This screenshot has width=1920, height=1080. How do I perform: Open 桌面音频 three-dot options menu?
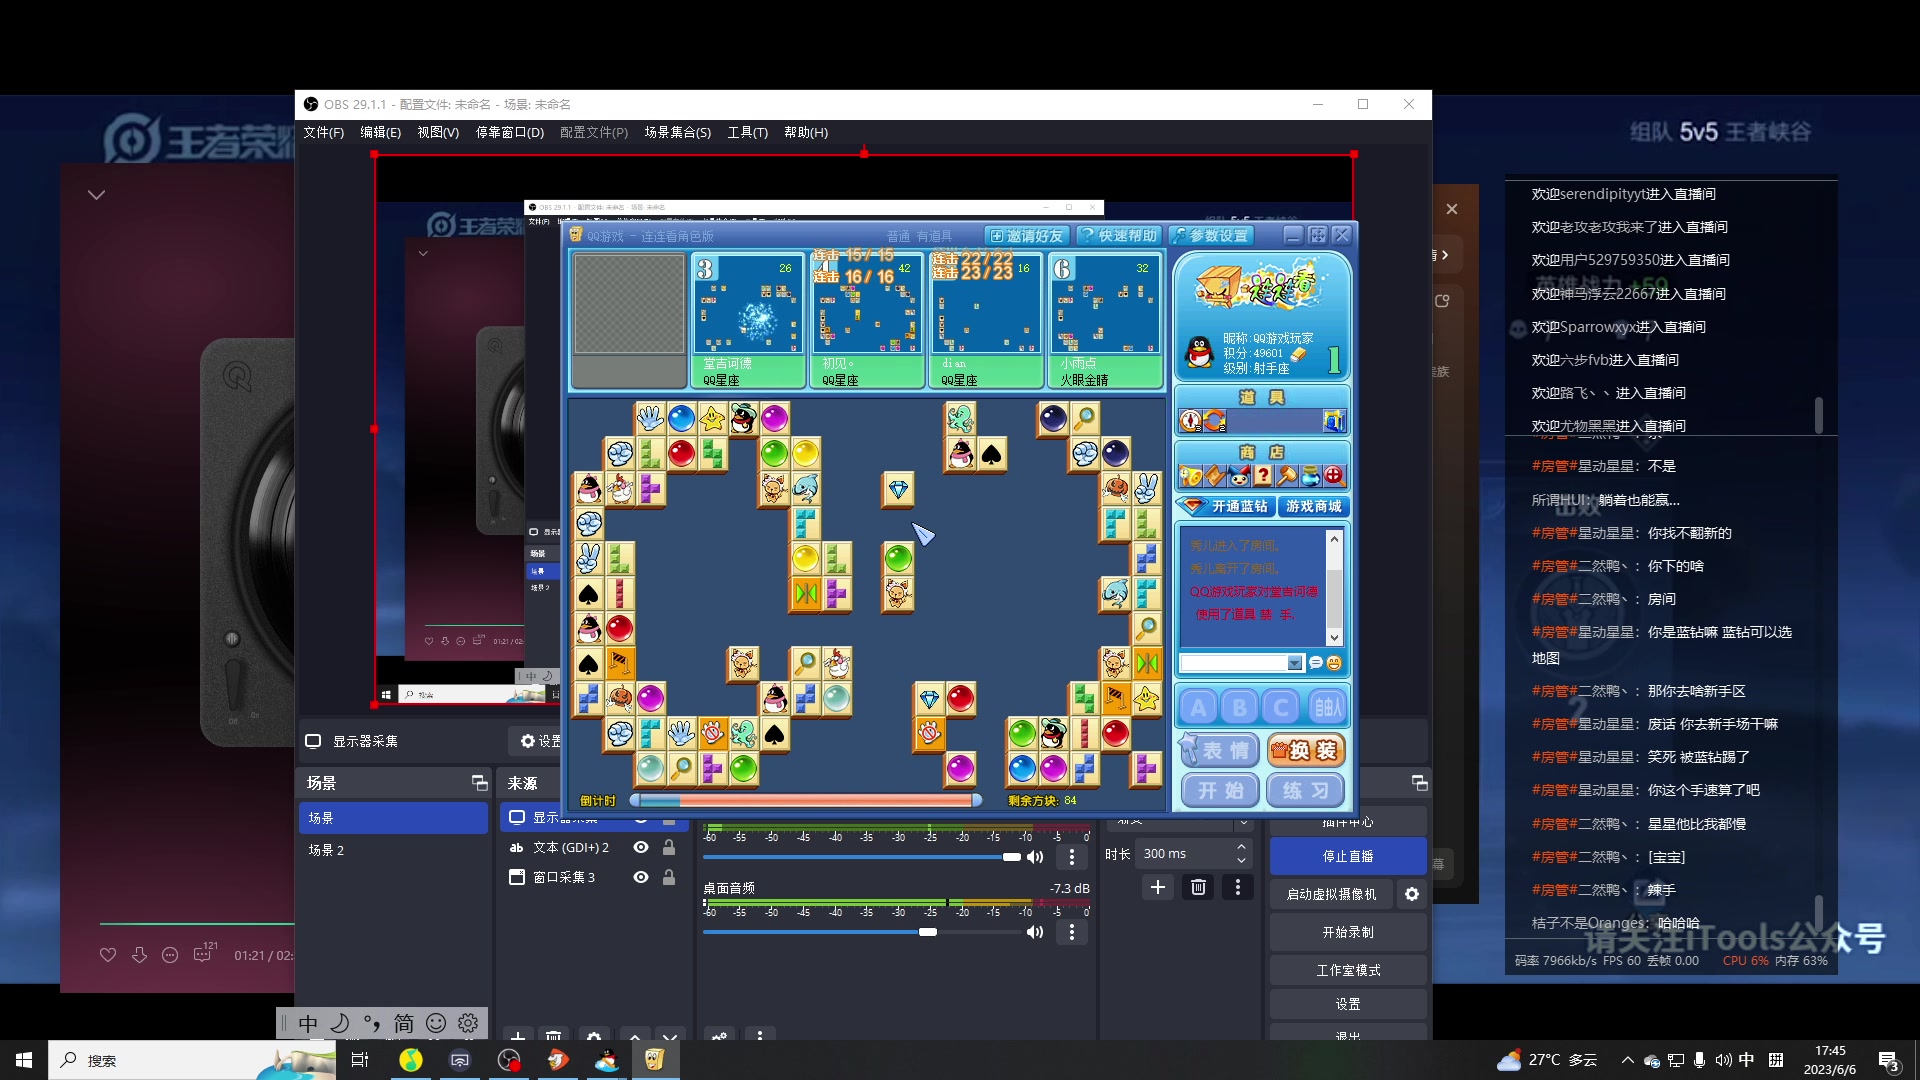(1072, 932)
